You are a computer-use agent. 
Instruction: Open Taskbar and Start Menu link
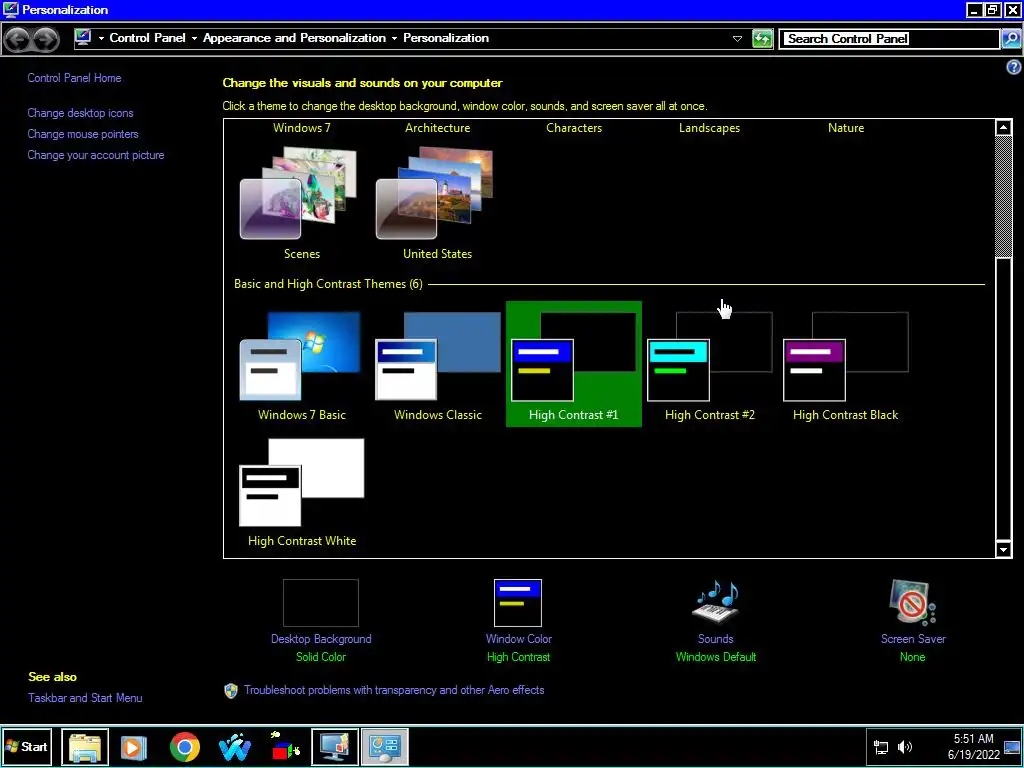click(85, 697)
